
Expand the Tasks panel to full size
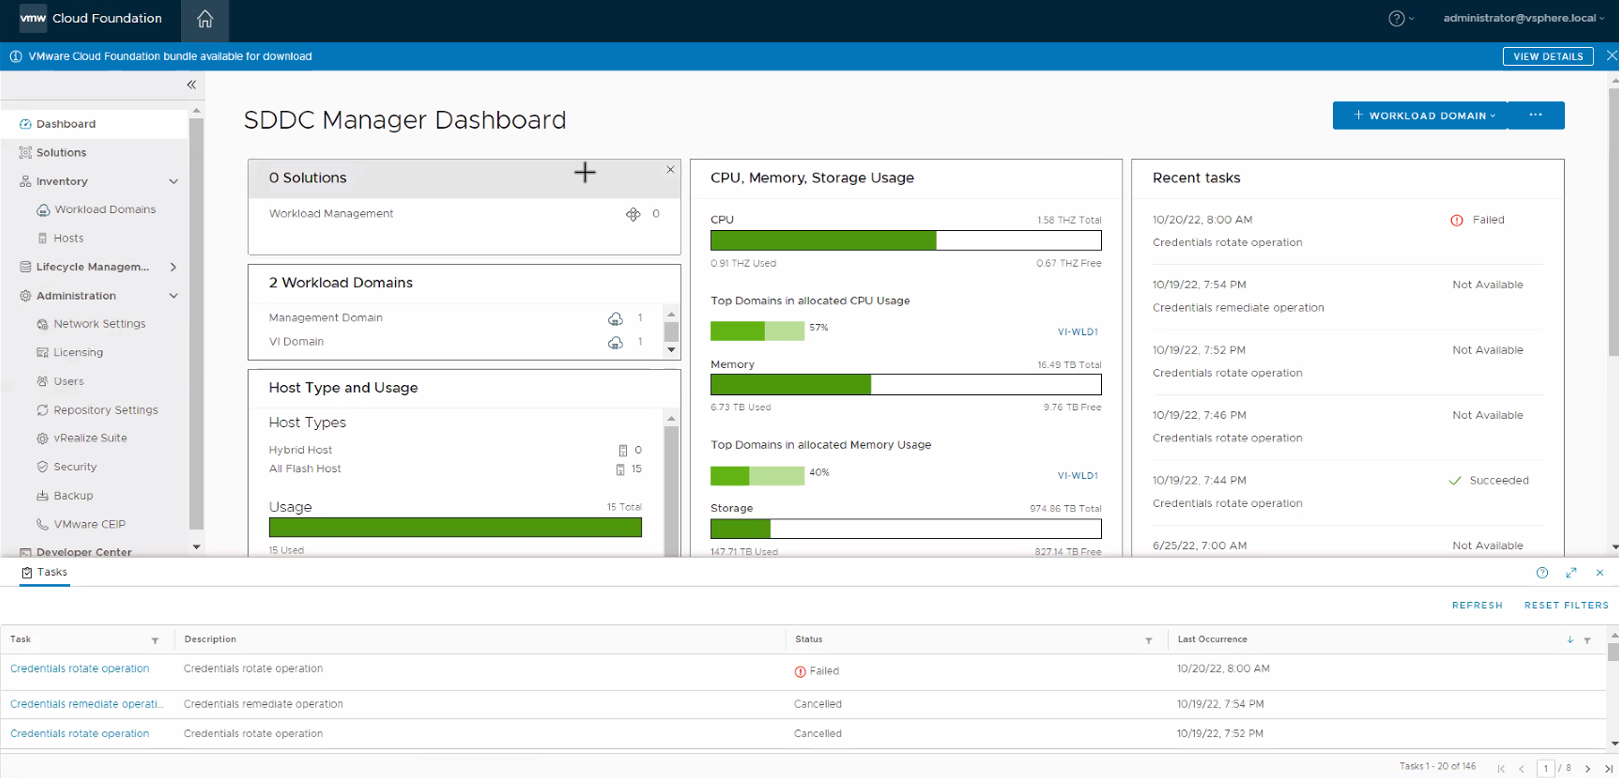(x=1571, y=573)
